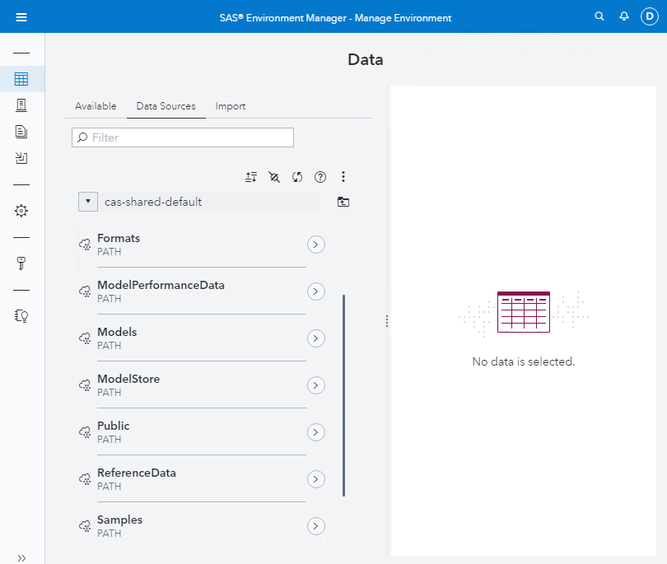Select the ModelStore caslib row

click(202, 385)
